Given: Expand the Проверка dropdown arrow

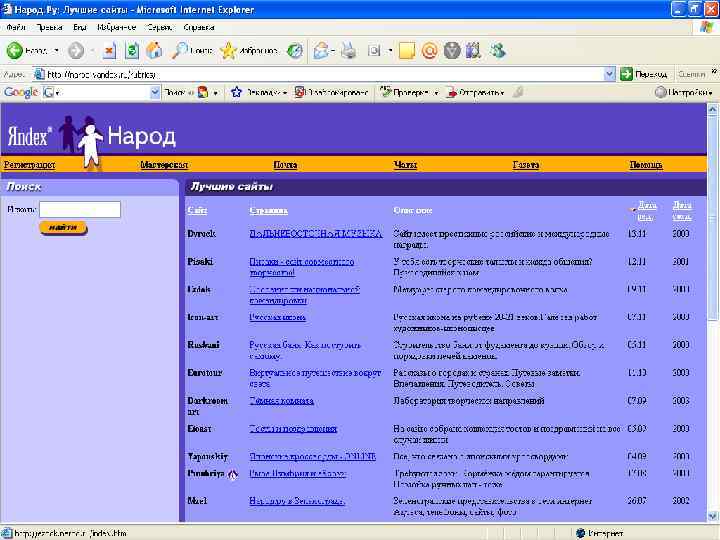Looking at the screenshot, I should [x=436, y=93].
